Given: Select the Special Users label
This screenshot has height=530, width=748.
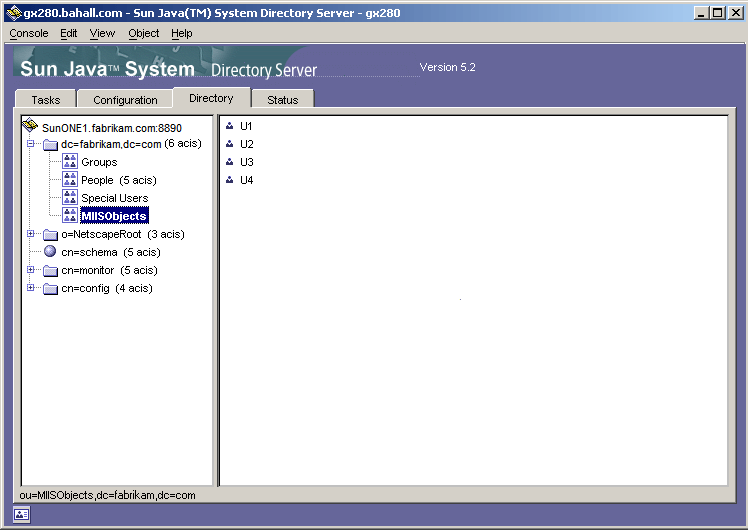Looking at the screenshot, I should point(114,198).
